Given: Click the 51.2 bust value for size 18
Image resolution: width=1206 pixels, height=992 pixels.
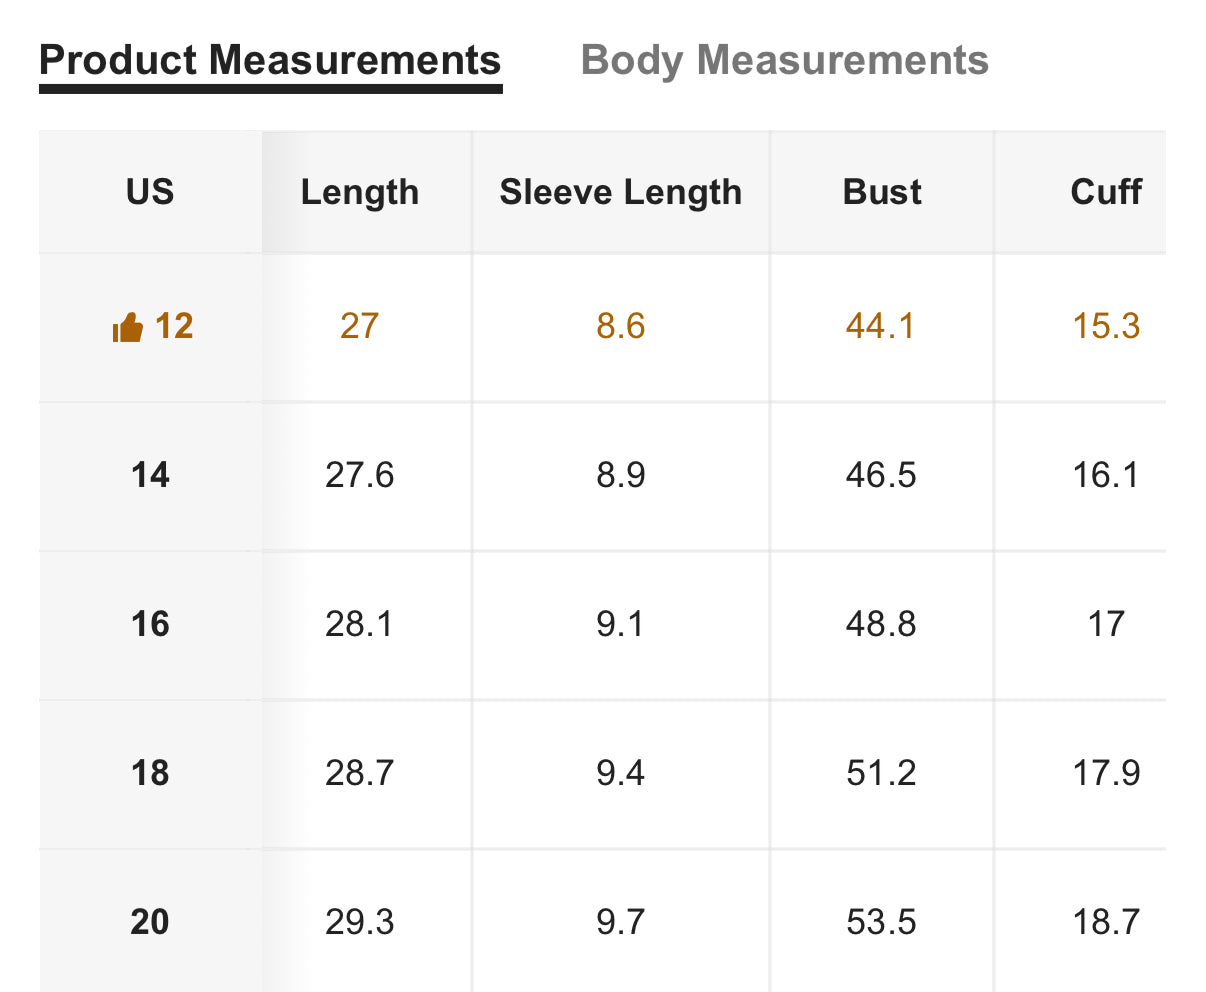Looking at the screenshot, I should [881, 773].
